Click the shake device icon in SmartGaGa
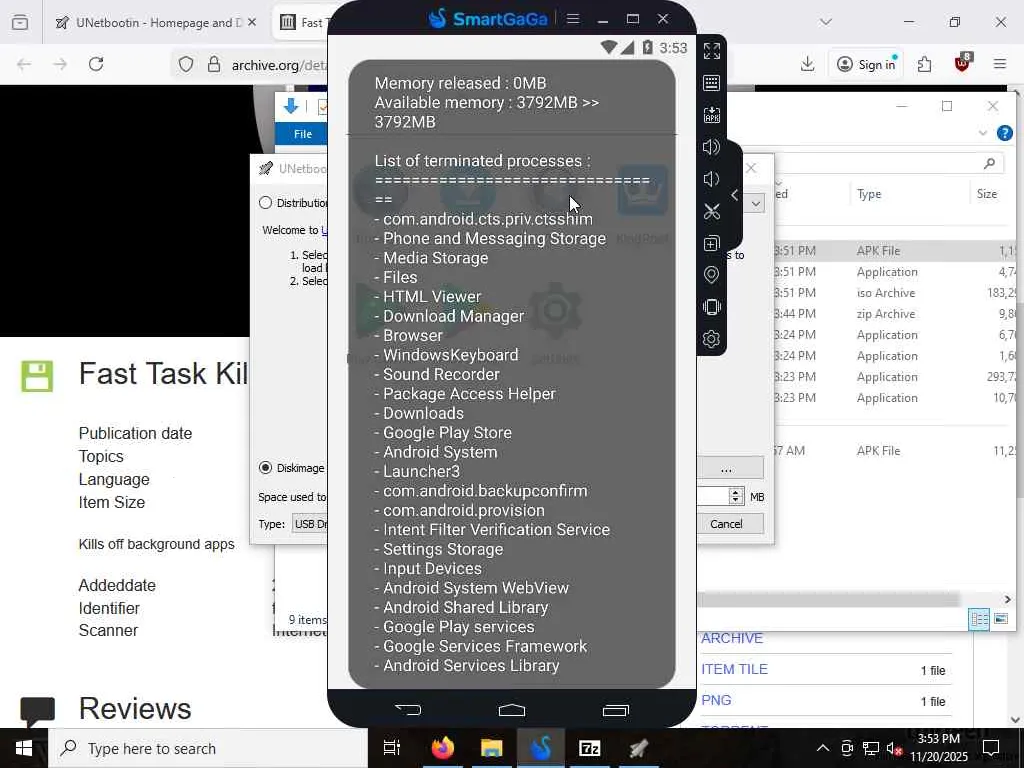1024x768 pixels. click(712, 307)
